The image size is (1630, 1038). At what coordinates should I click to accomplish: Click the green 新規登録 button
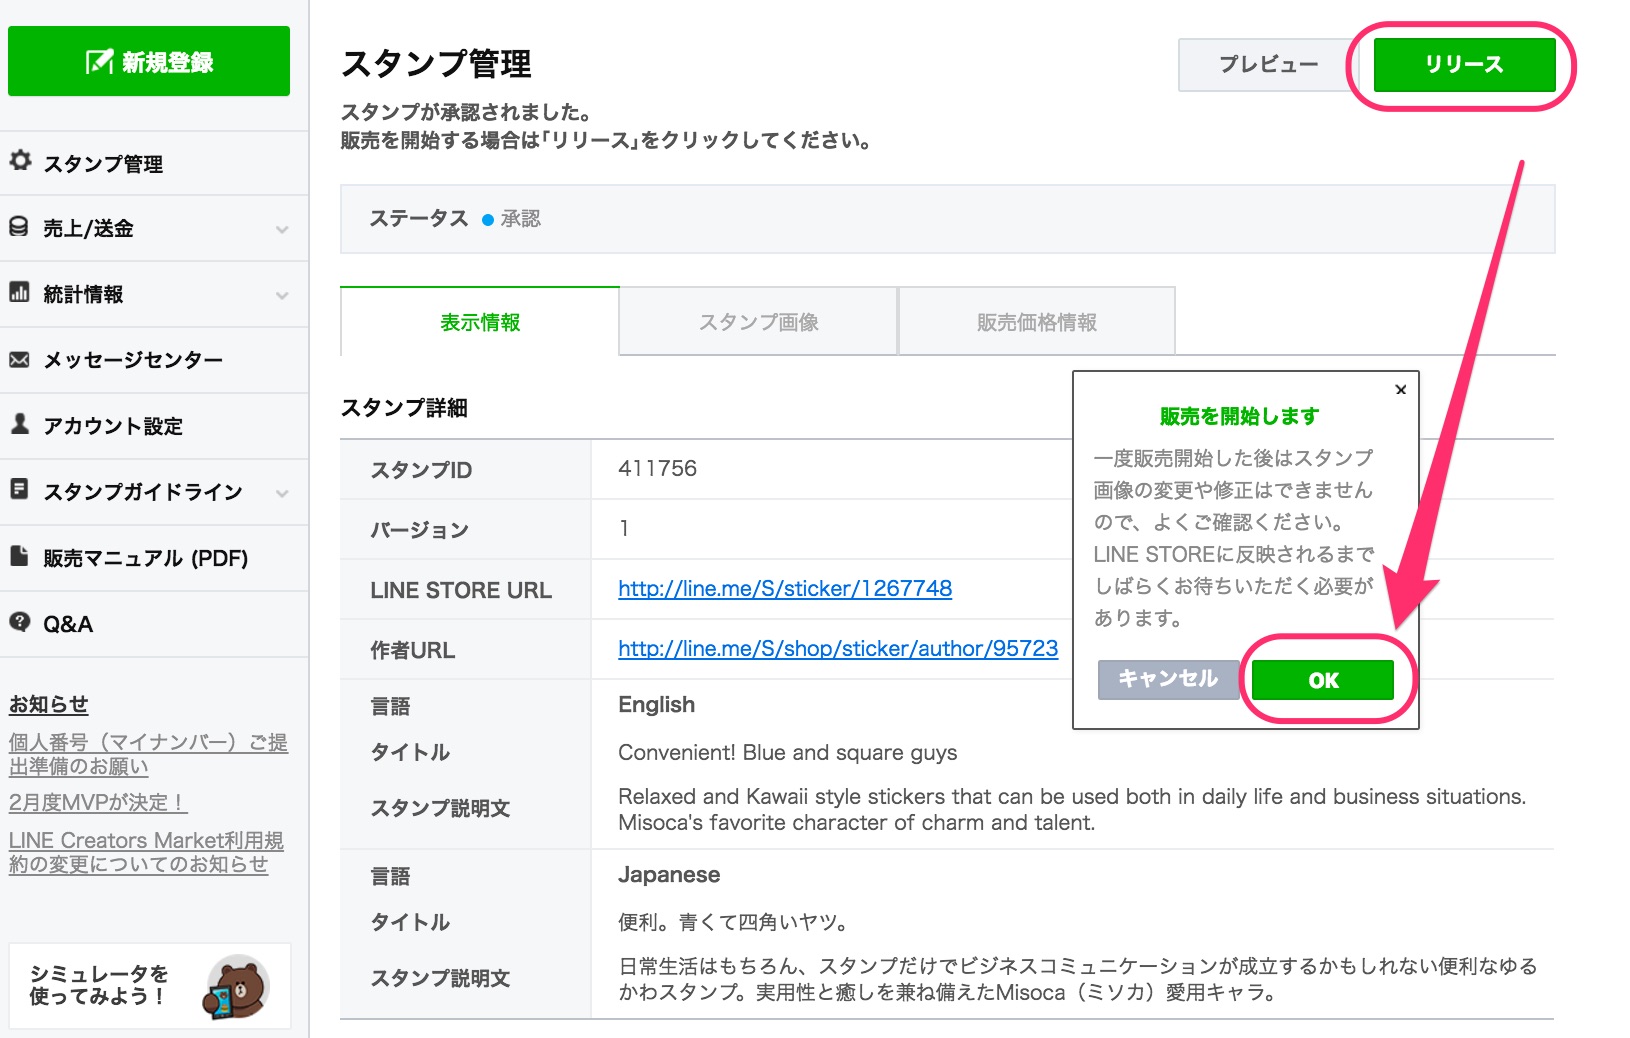[x=149, y=62]
